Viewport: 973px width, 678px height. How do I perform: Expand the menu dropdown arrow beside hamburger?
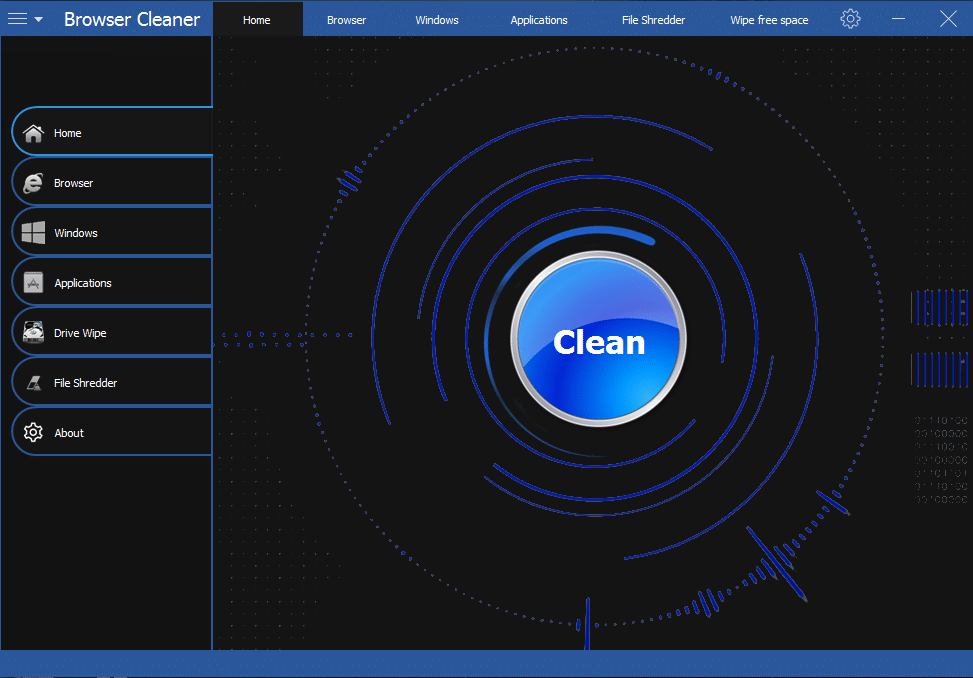coord(38,19)
